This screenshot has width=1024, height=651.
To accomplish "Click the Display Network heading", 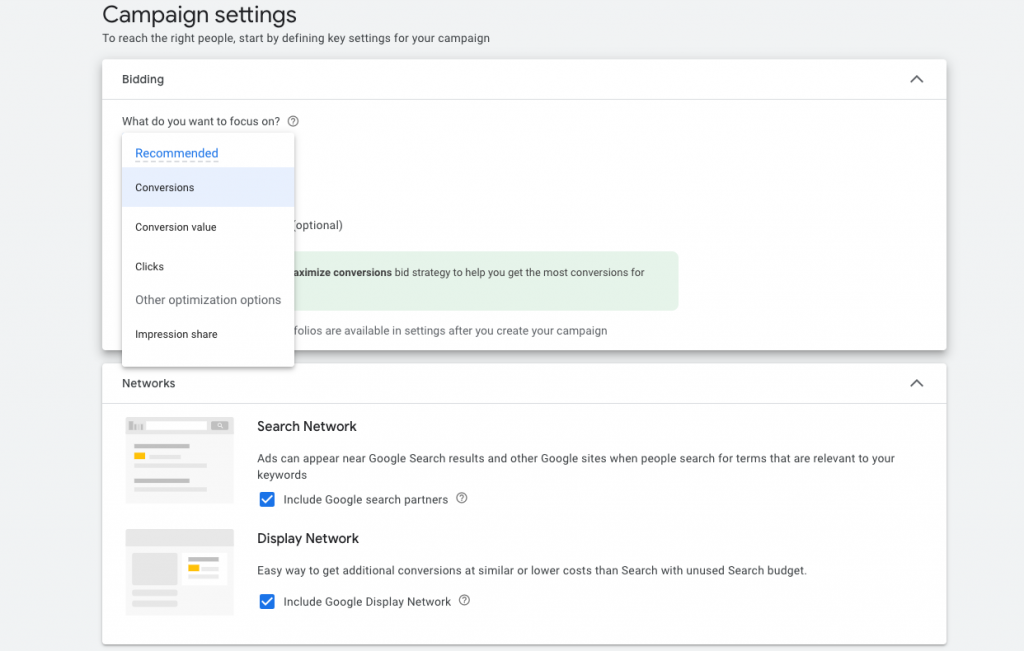I will [x=308, y=539].
